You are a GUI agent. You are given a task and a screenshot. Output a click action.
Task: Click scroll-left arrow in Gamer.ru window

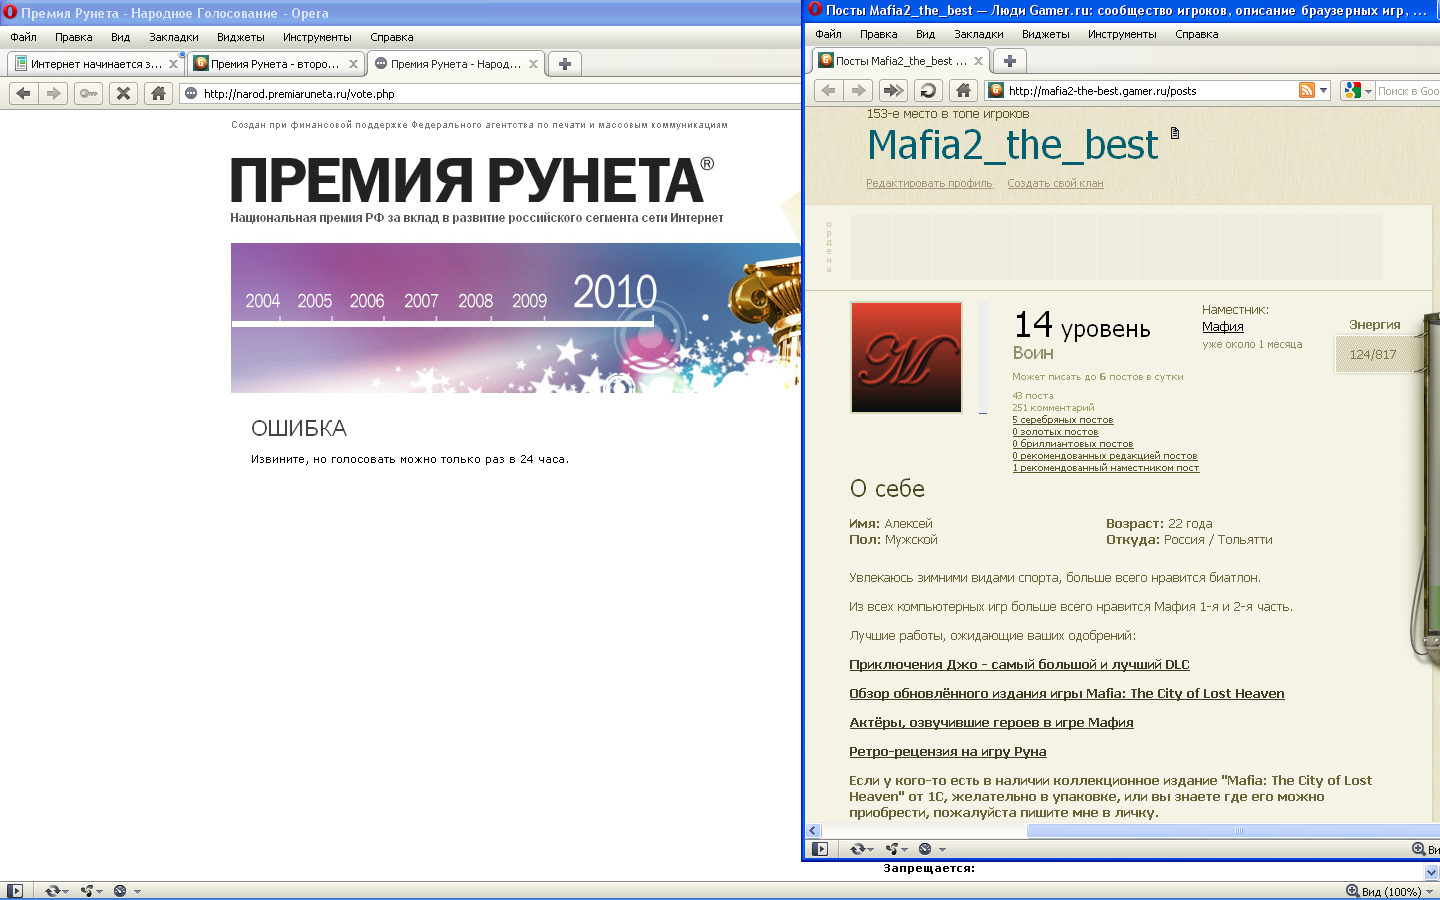814,831
